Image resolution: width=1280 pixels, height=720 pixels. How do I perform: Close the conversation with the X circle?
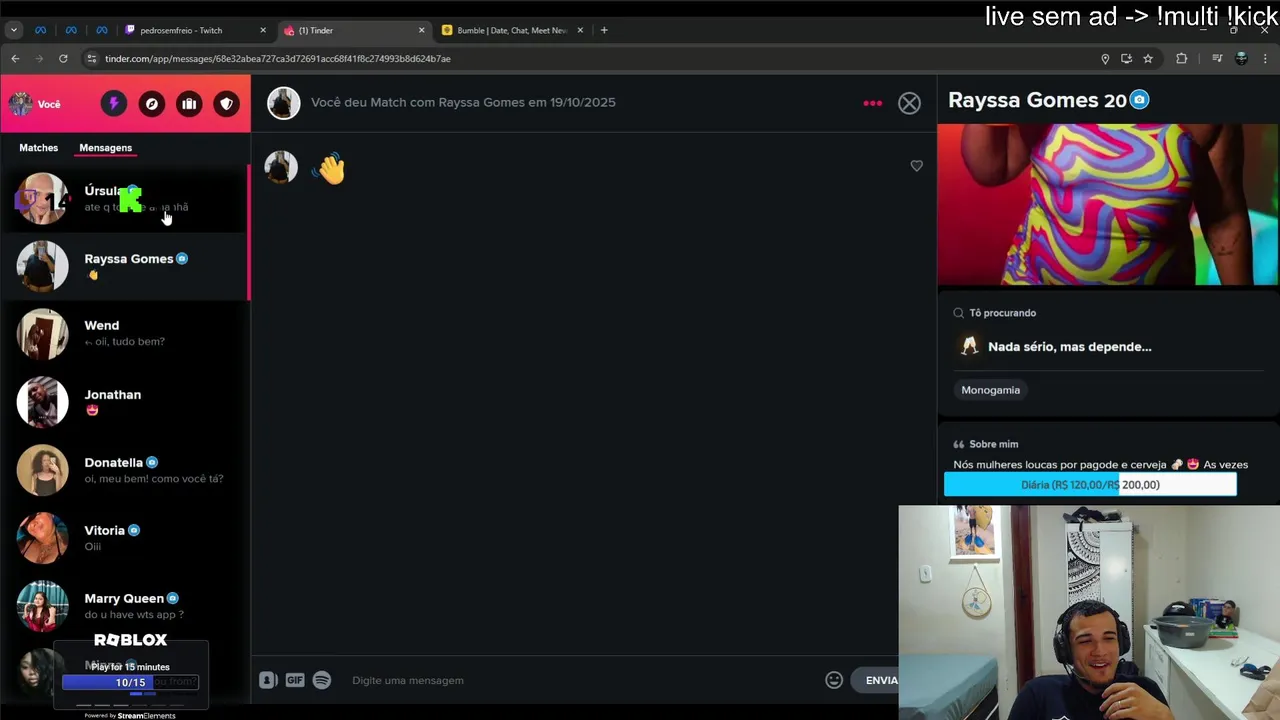pos(909,103)
